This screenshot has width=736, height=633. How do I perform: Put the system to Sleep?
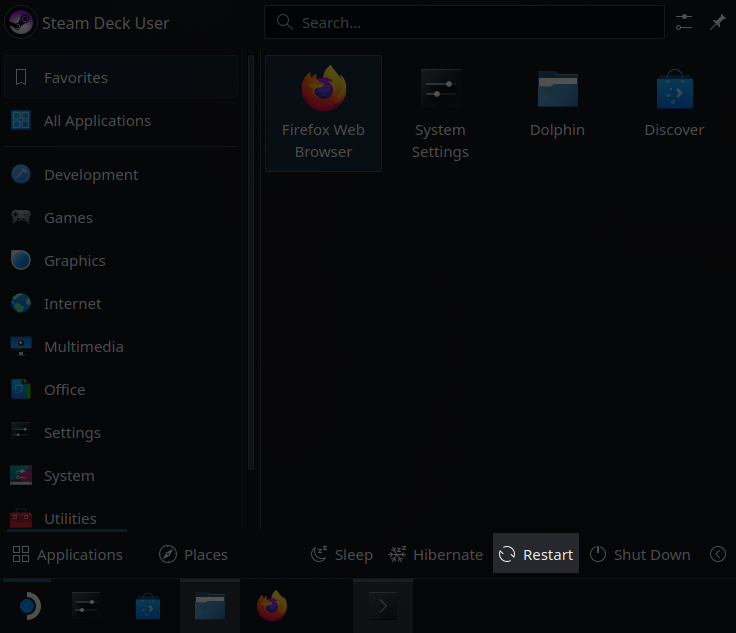[x=341, y=554]
